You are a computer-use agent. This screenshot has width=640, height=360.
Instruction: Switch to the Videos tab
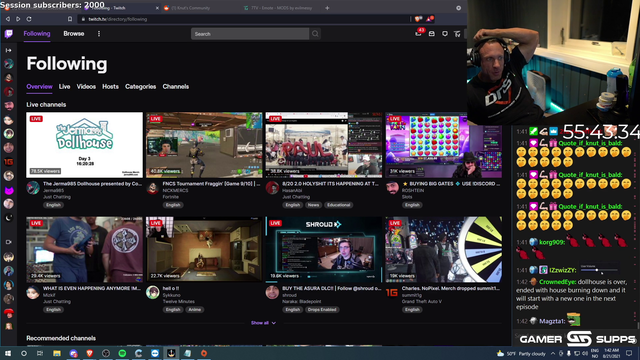click(x=86, y=87)
